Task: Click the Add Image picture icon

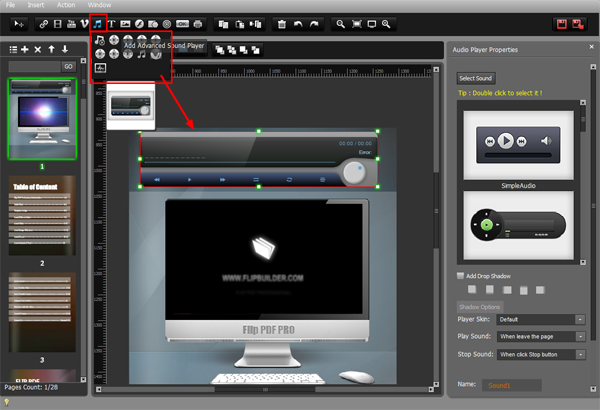Action: [125, 24]
